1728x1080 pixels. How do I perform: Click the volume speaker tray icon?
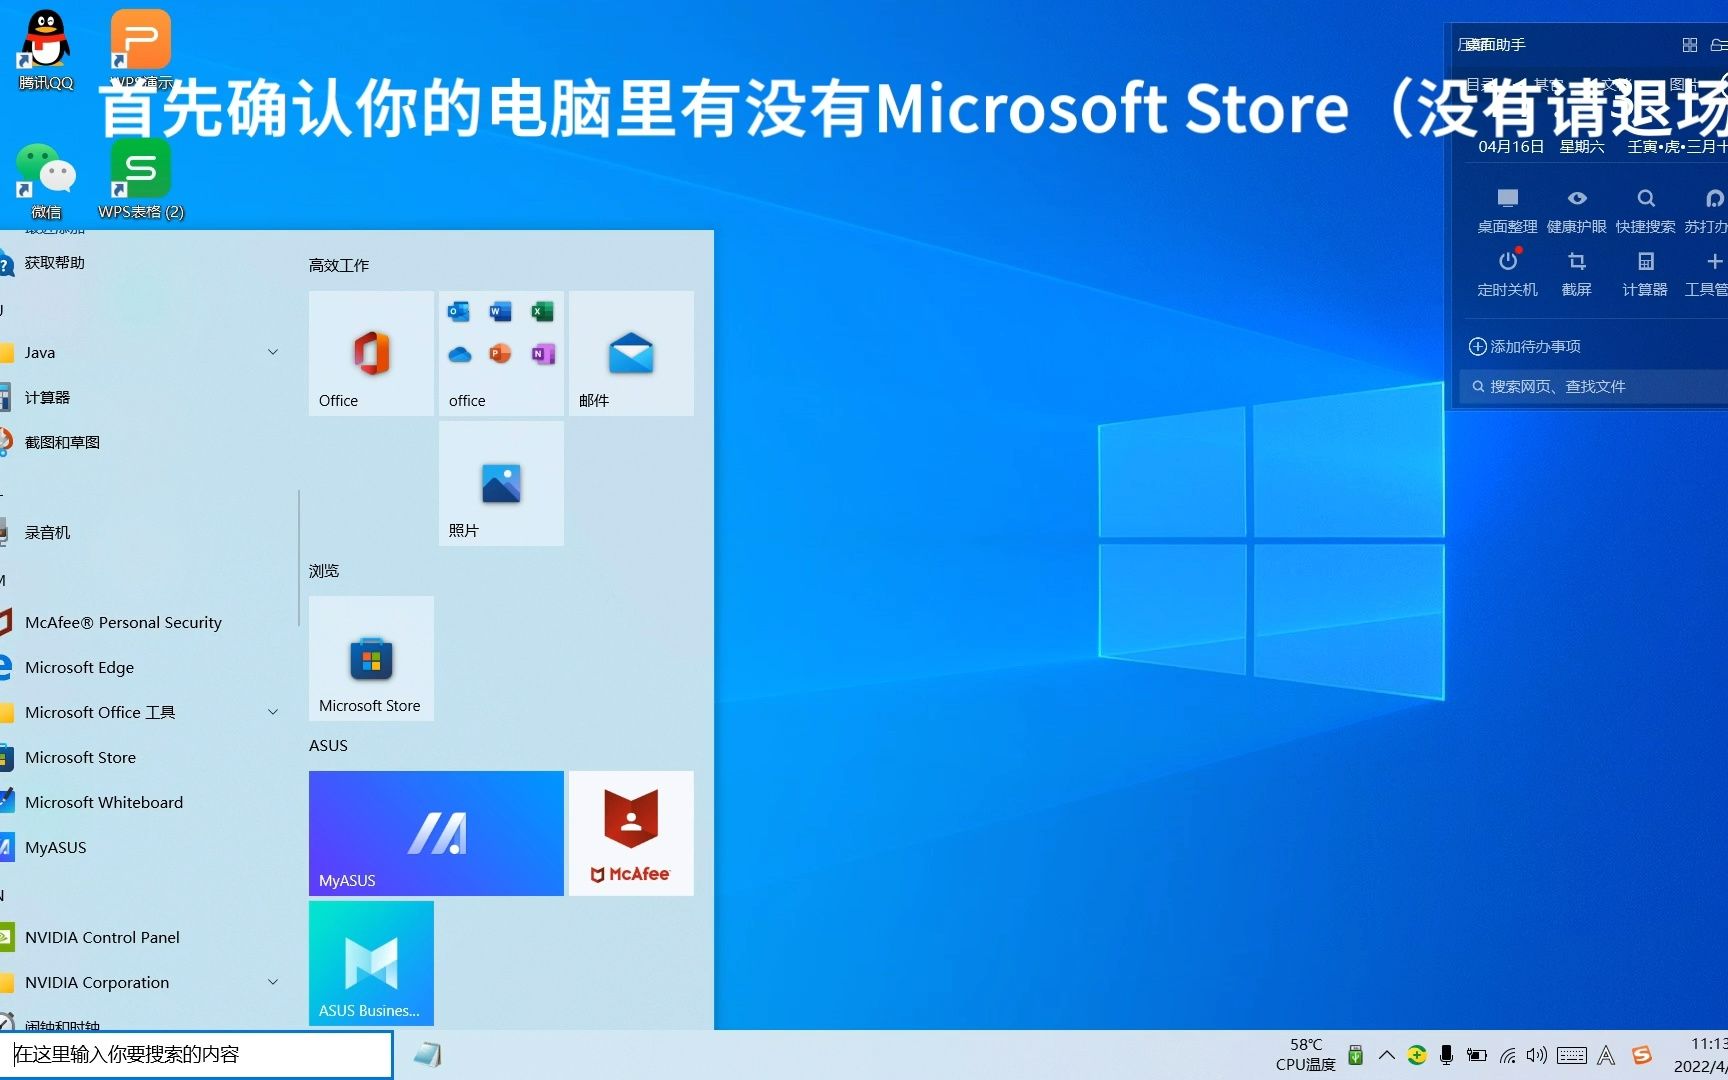click(x=1537, y=1055)
